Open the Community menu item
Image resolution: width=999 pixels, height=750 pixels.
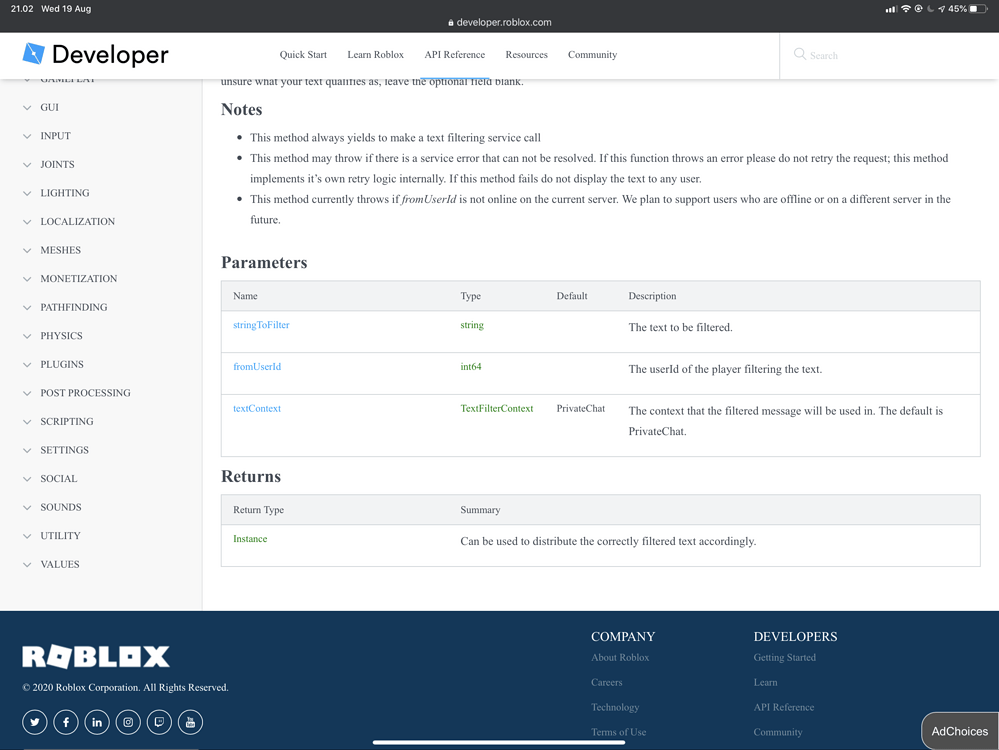[592, 55]
